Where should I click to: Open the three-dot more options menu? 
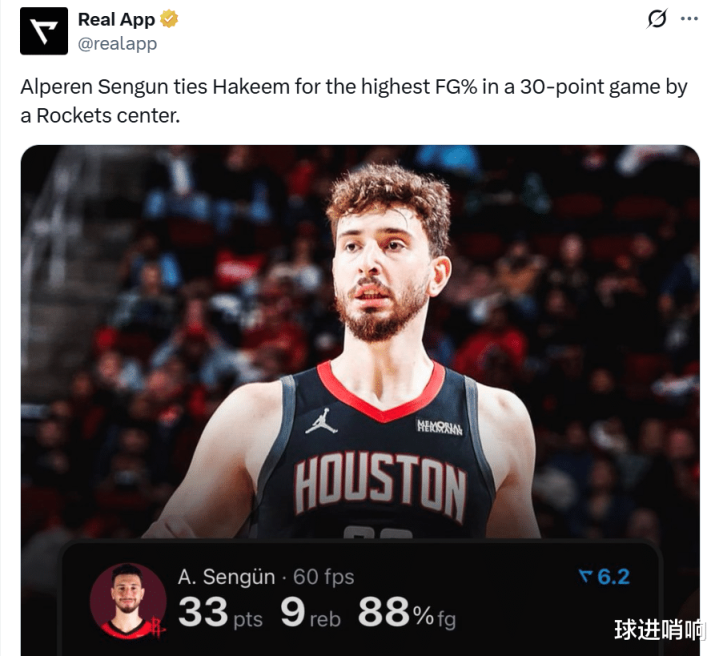(x=689, y=19)
